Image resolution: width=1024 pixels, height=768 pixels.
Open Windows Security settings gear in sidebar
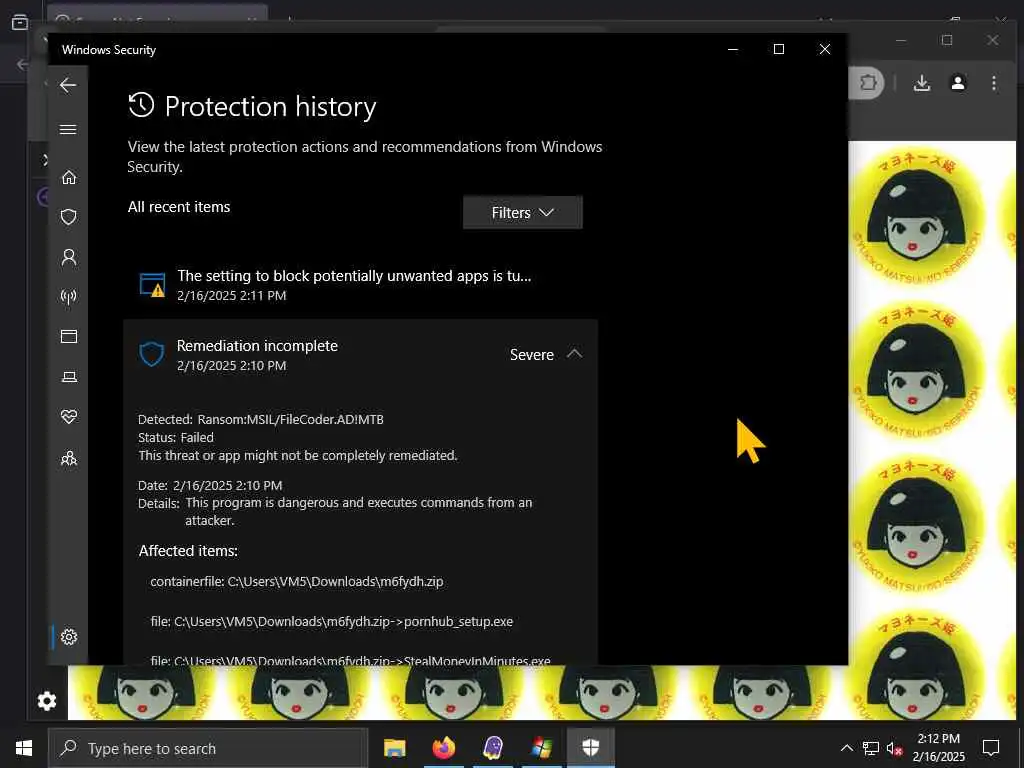[x=69, y=637]
